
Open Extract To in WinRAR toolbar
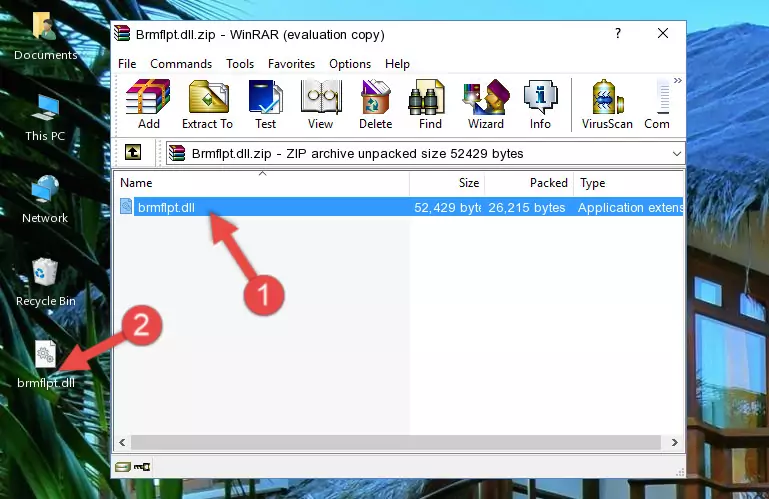tap(207, 105)
